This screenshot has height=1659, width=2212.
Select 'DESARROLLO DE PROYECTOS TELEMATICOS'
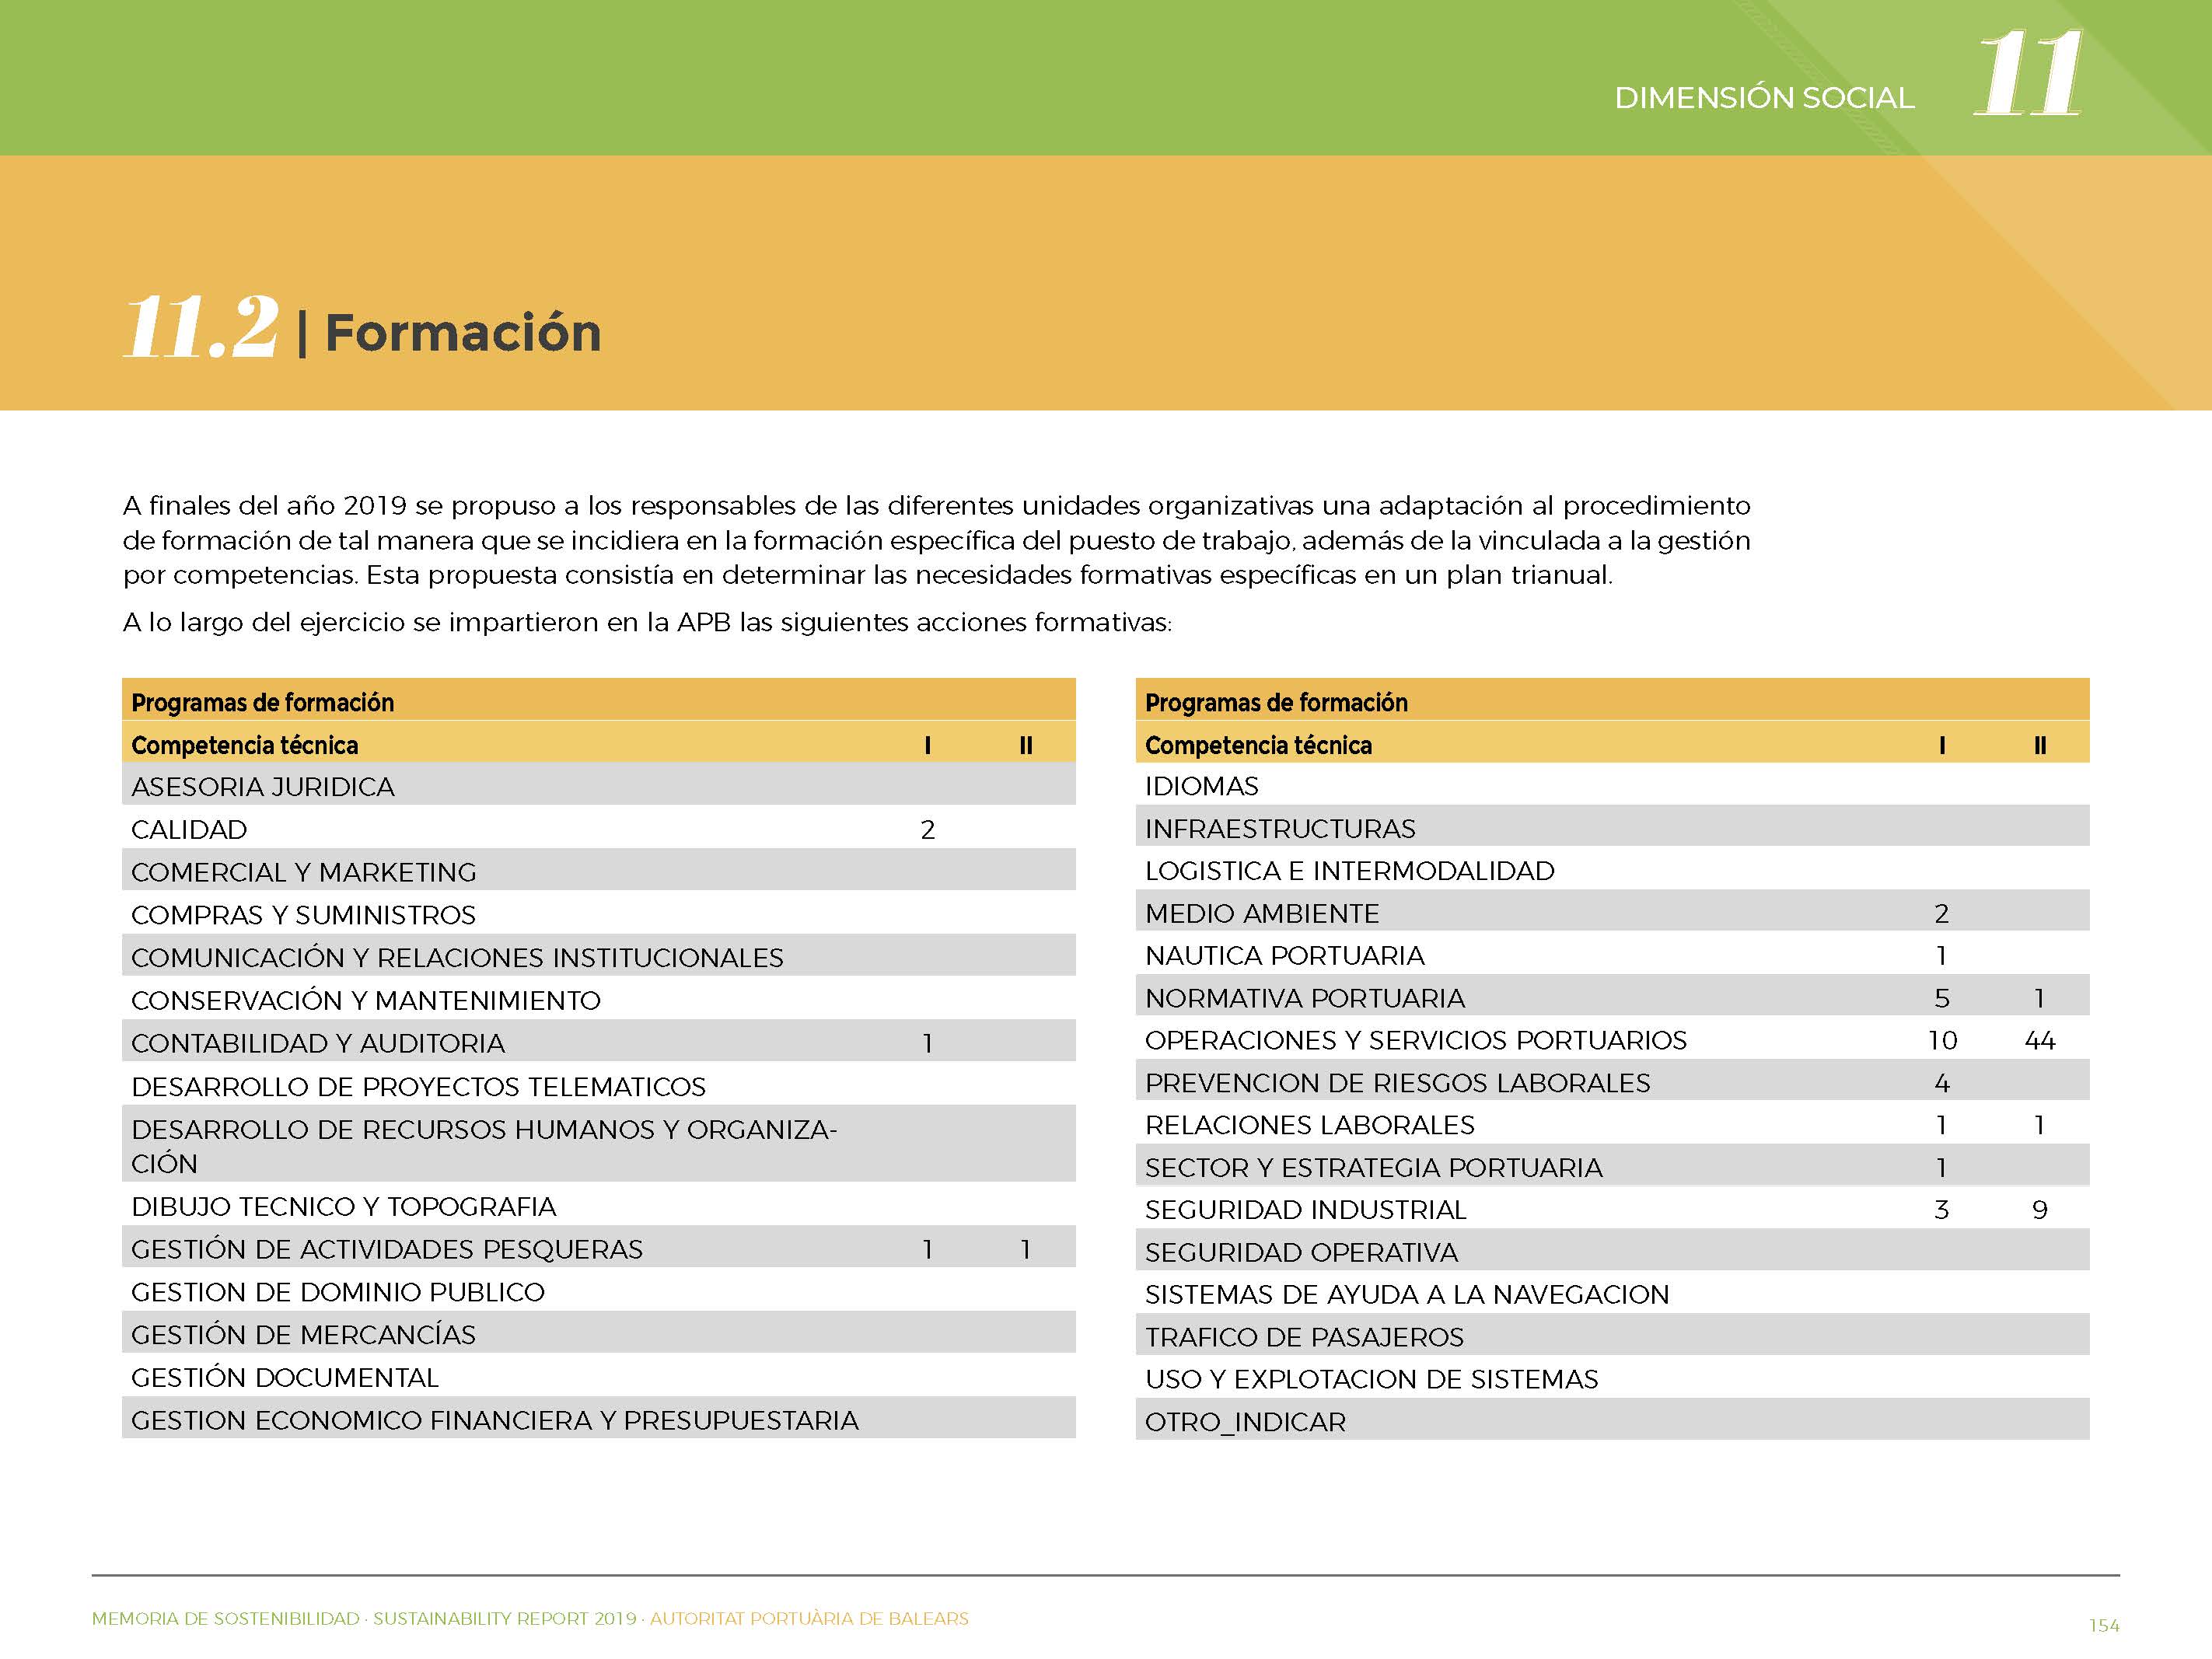point(418,1086)
